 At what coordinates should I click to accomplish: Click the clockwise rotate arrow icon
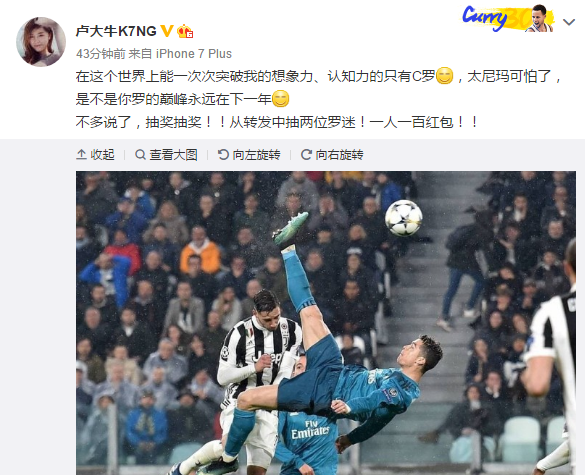pyautogui.click(x=306, y=154)
